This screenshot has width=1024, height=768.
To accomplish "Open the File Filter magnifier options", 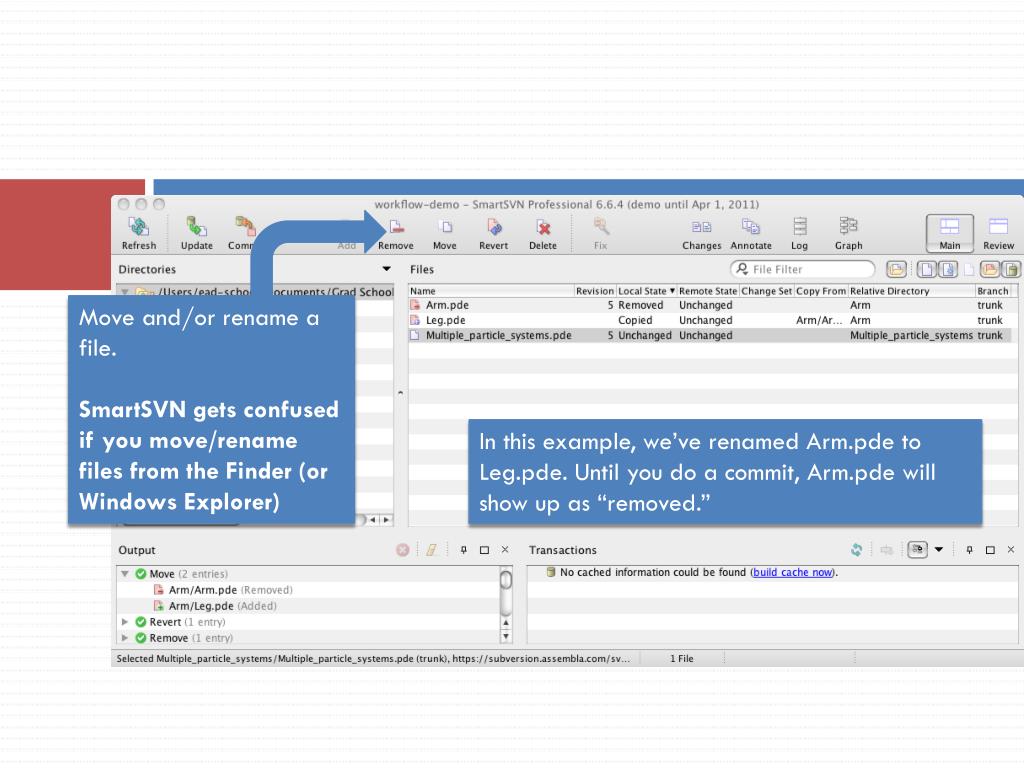I will coord(743,269).
